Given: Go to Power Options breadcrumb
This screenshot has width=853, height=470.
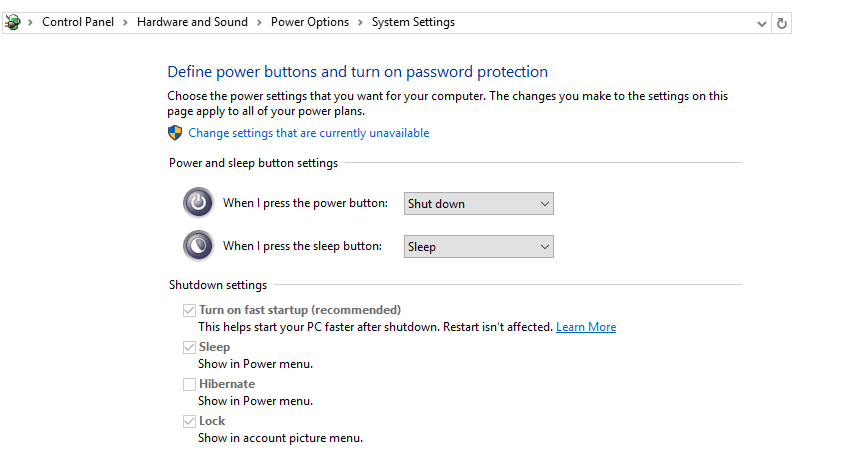Looking at the screenshot, I should tap(310, 22).
